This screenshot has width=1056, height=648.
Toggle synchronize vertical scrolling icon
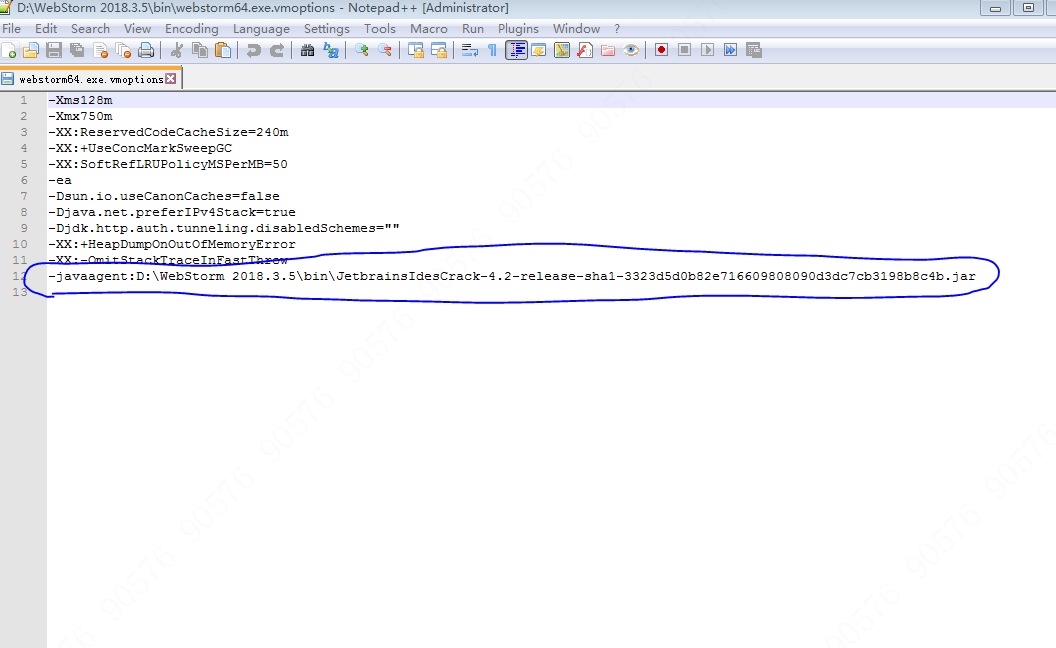[416, 51]
